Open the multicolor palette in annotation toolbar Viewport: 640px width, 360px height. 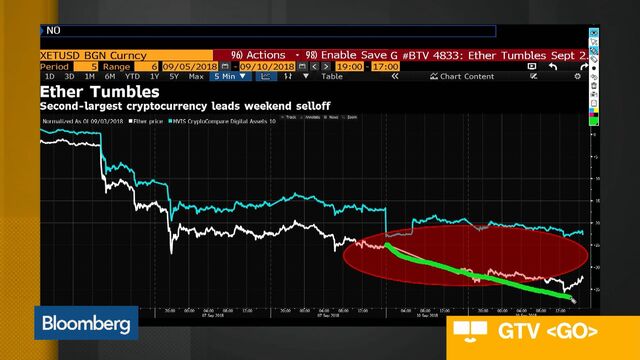pyautogui.click(x=594, y=111)
